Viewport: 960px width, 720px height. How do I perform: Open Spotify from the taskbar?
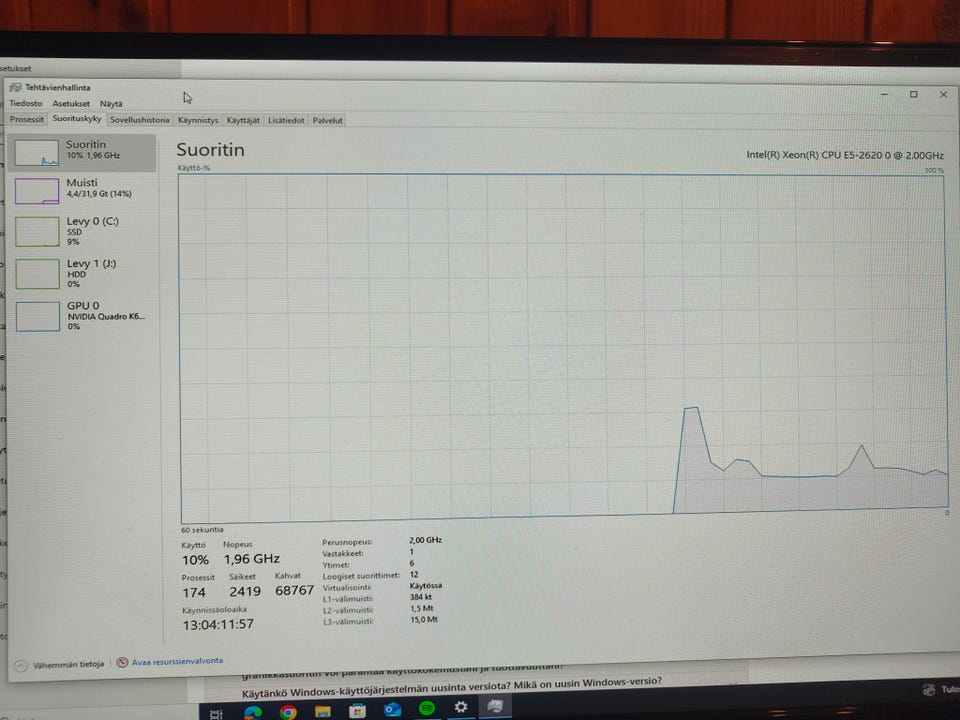click(427, 708)
